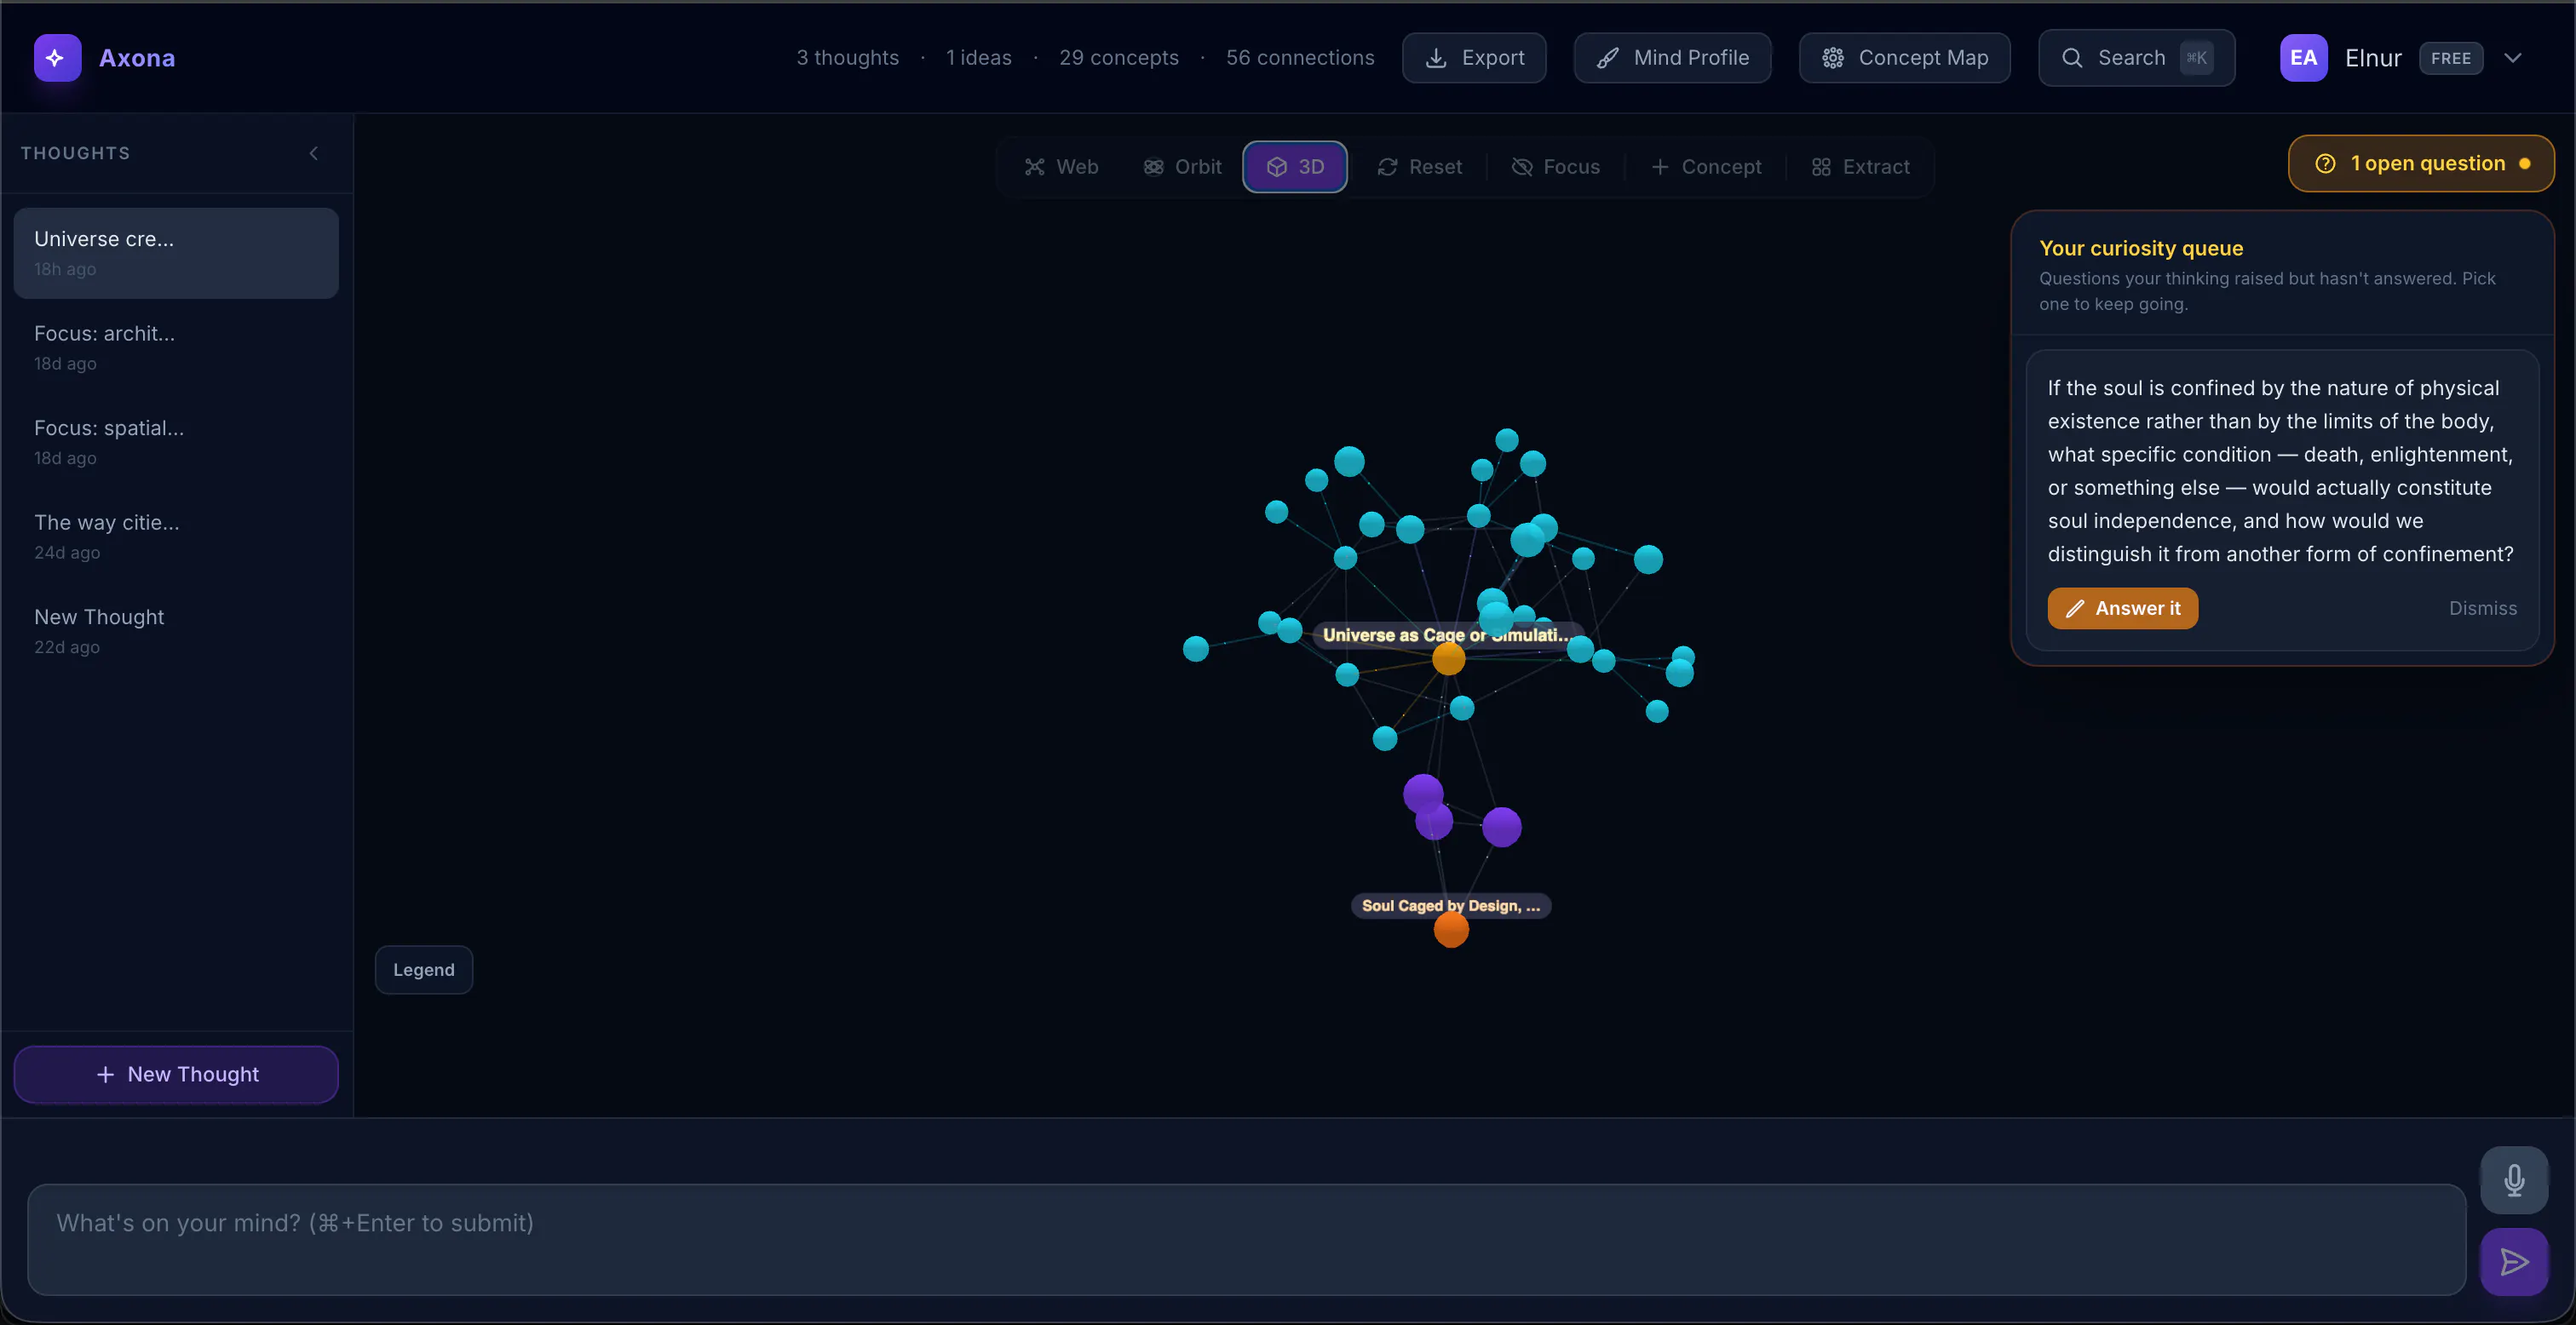Open the user account dropdown chevron
Viewport: 2576px width, 1325px height.
tap(2513, 58)
